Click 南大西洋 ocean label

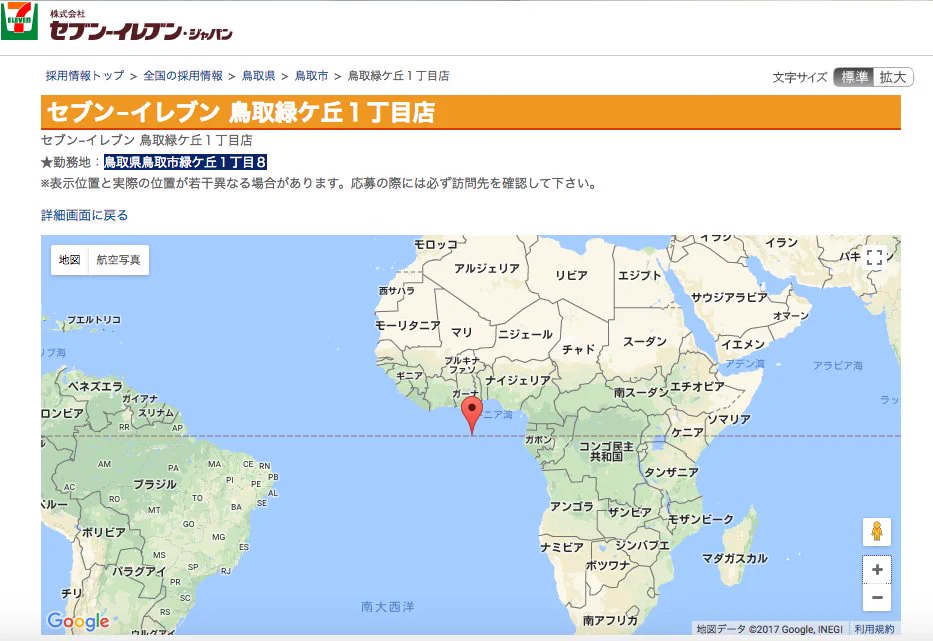[x=387, y=606]
